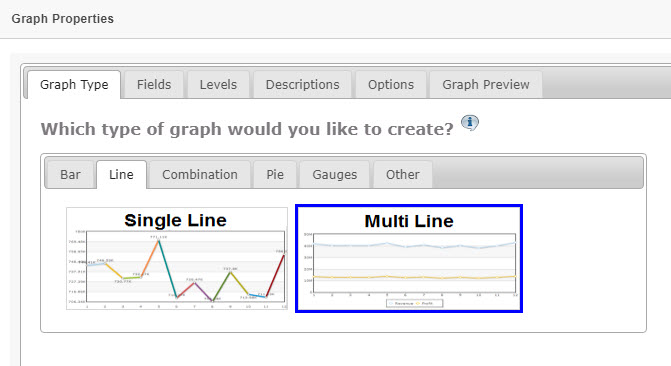
Task: Click the info help icon beside the question
Action: 470,123
